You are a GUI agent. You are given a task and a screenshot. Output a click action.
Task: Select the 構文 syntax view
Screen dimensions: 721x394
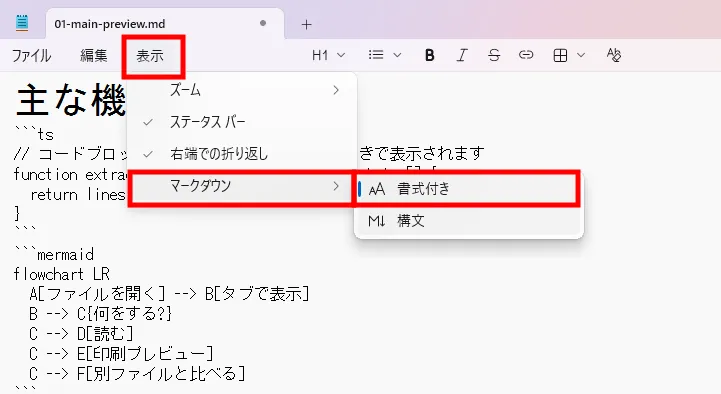468,221
